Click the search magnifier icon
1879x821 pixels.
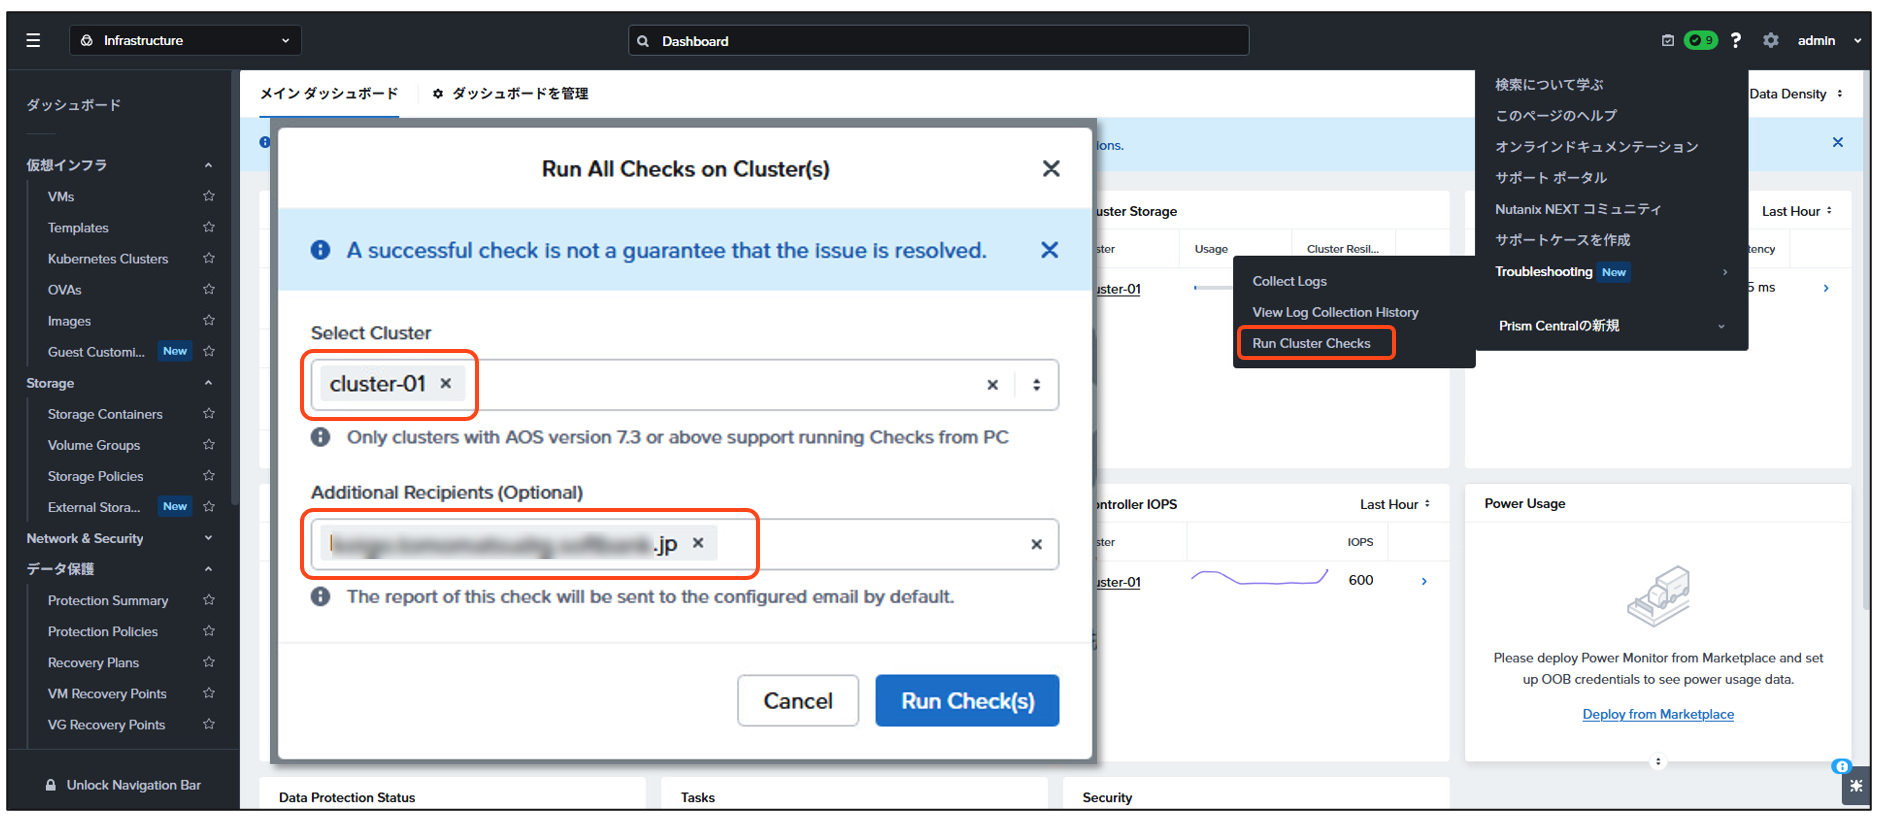coord(643,41)
